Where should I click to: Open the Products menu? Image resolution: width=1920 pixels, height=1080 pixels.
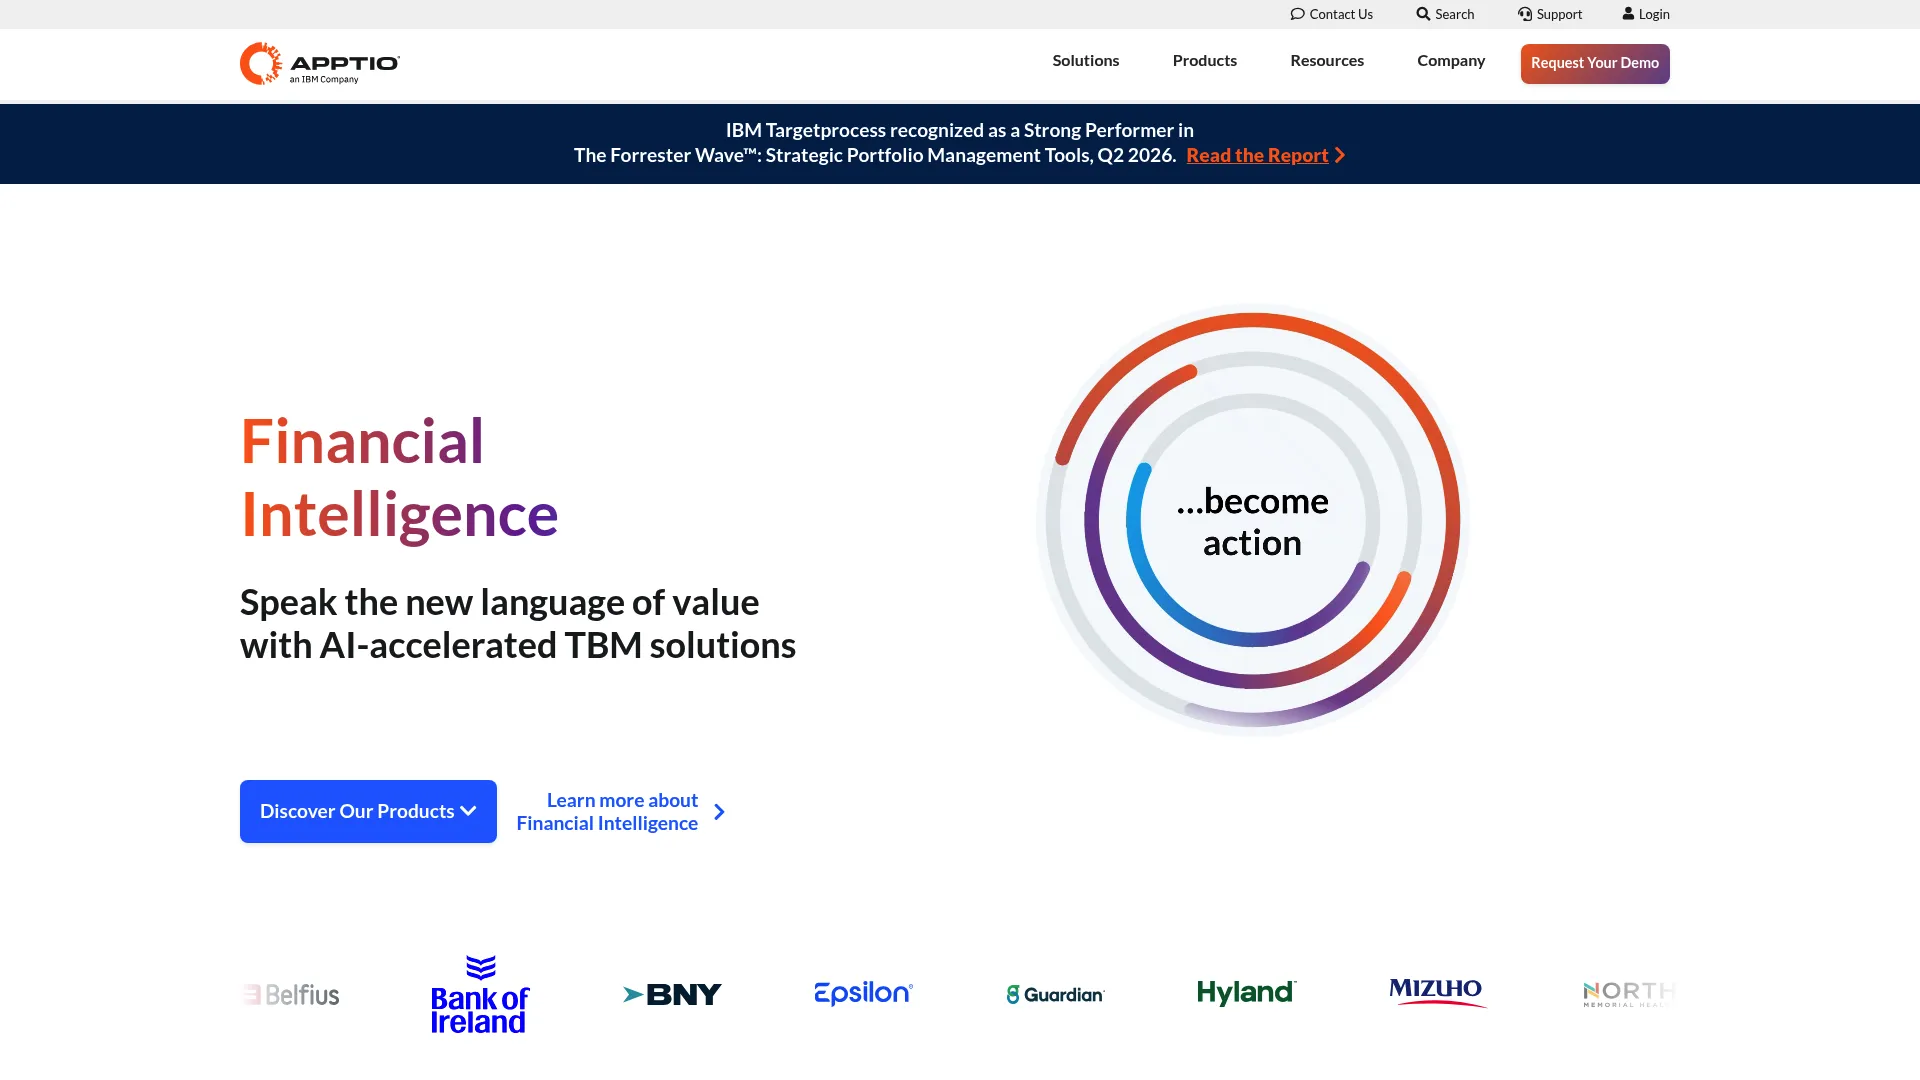click(x=1205, y=61)
